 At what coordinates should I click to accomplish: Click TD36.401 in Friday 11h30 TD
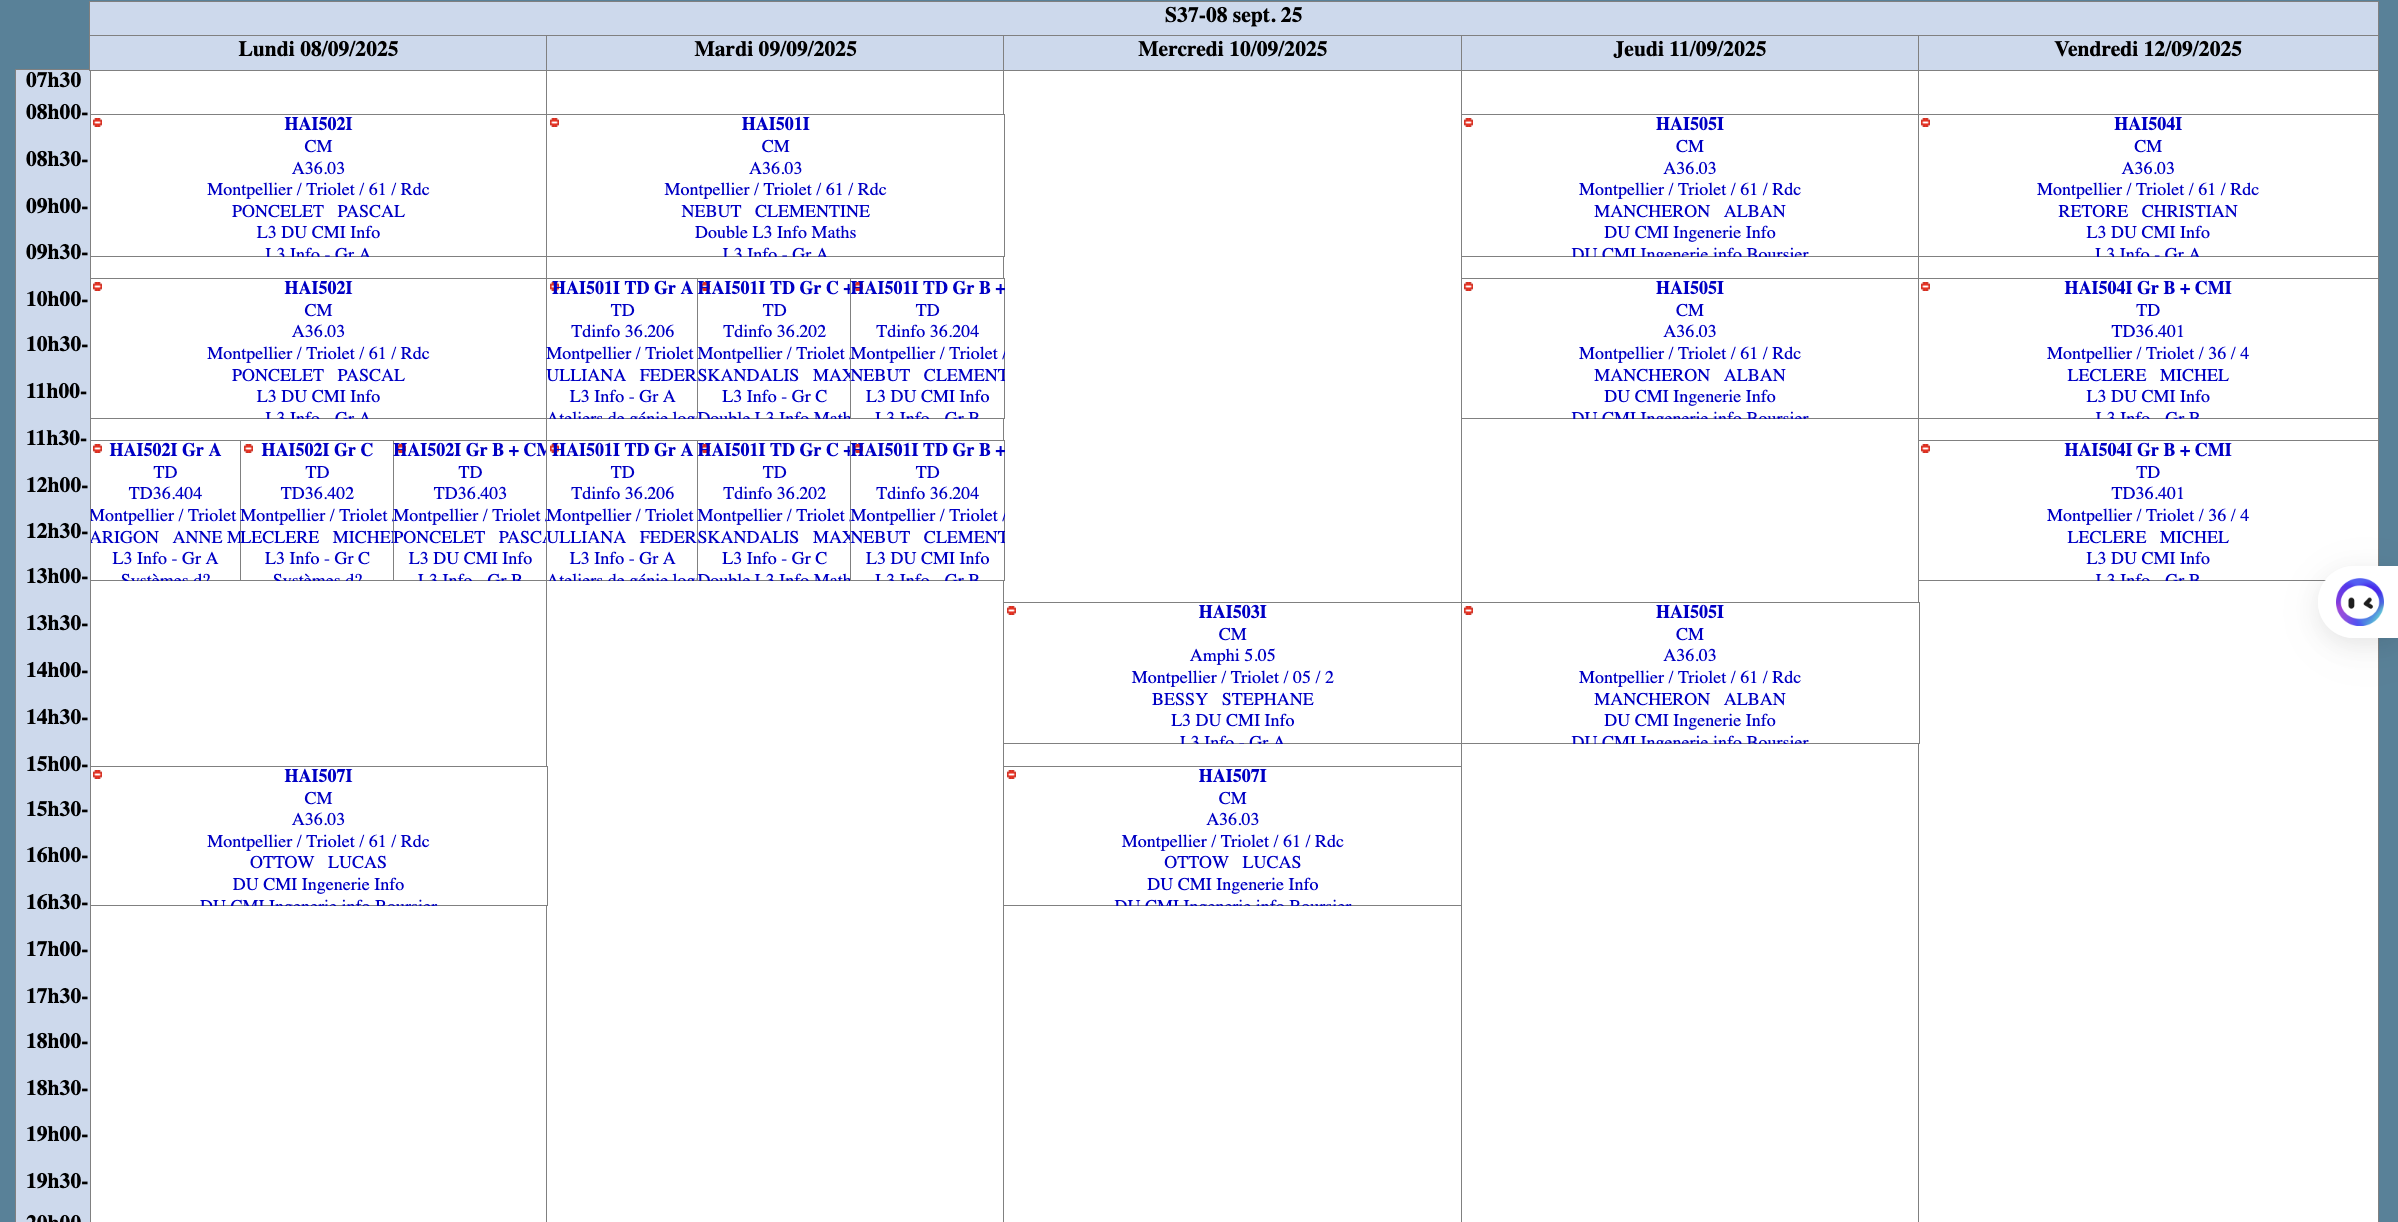pos(2148,494)
